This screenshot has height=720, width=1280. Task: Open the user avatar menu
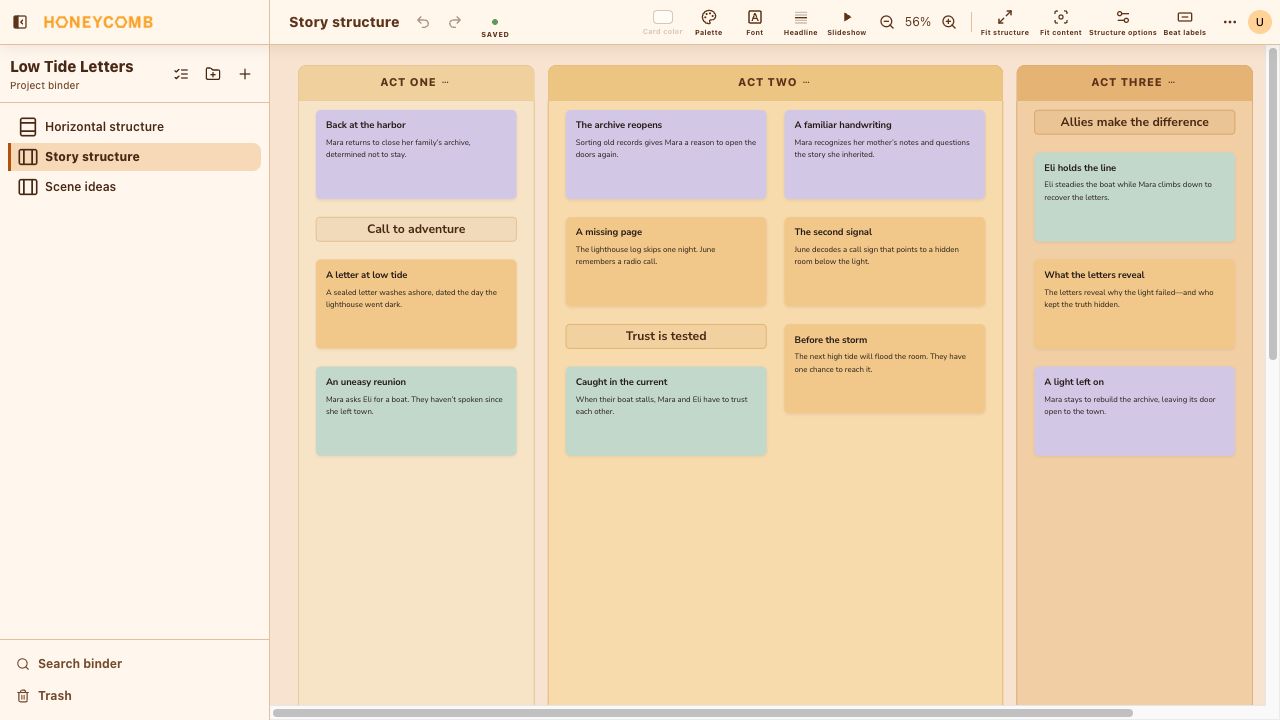coord(1260,22)
